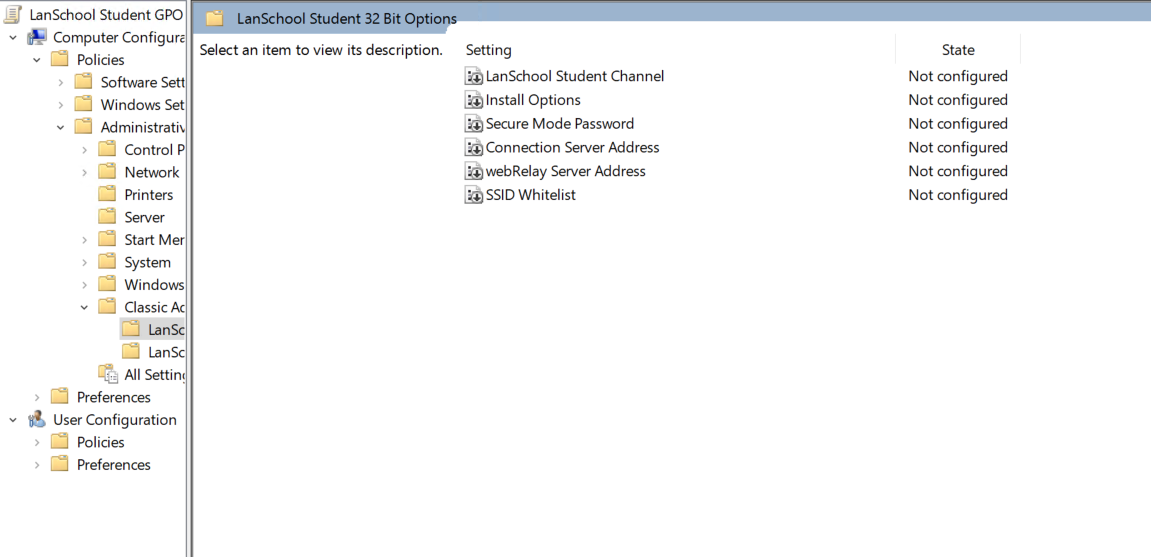Expand the Control Panel node
This screenshot has width=1151, height=557.
[84, 150]
